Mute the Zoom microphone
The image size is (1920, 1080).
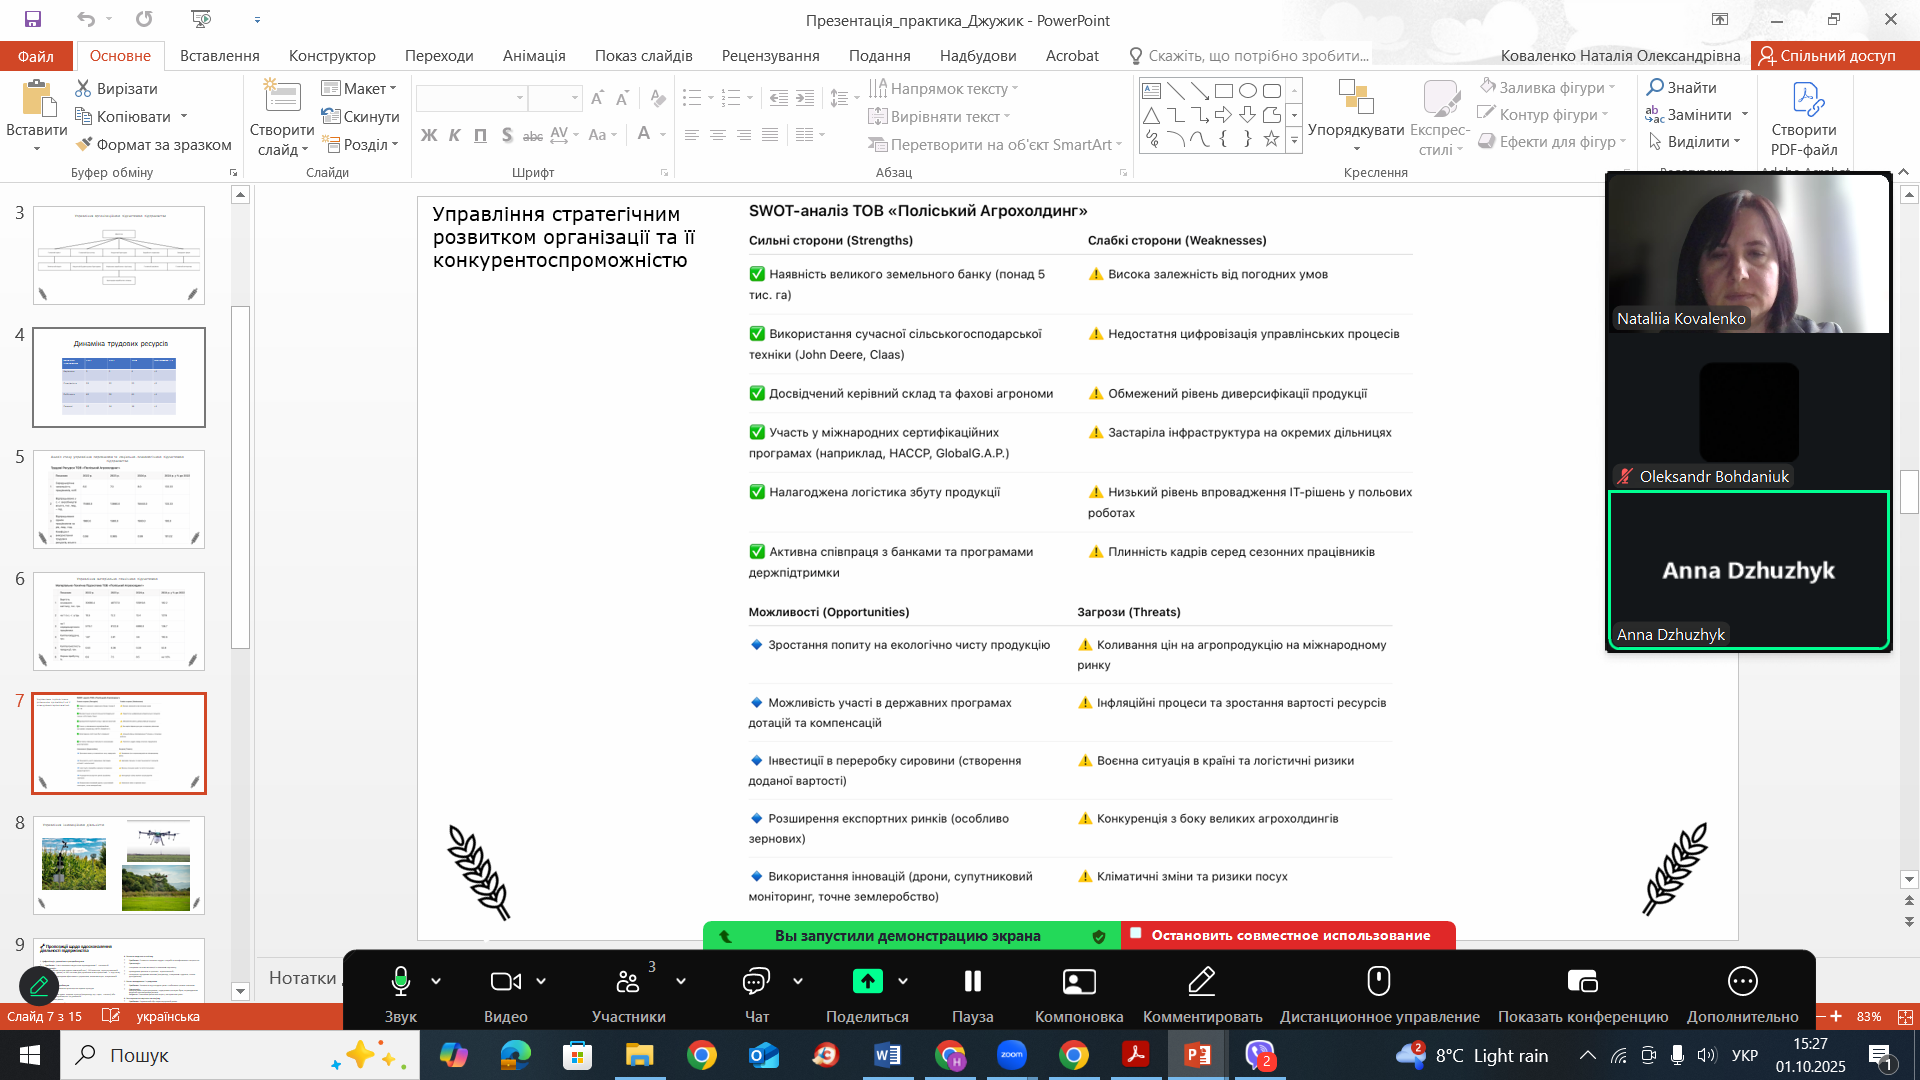click(x=400, y=982)
